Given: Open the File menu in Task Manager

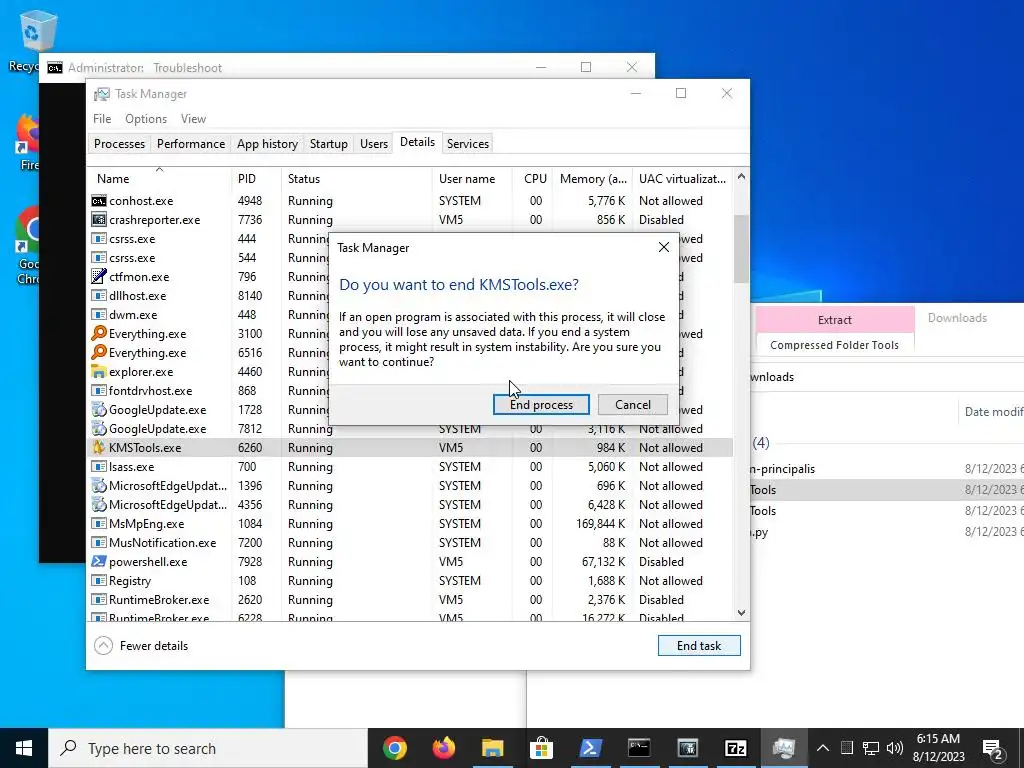Looking at the screenshot, I should [102, 119].
